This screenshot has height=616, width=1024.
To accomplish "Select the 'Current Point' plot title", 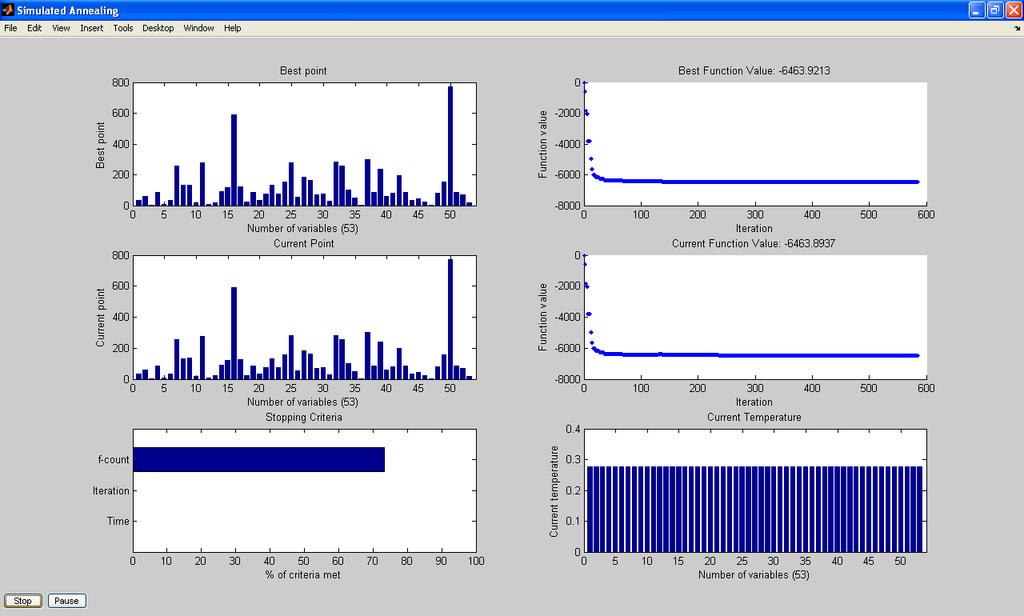I will click(304, 244).
